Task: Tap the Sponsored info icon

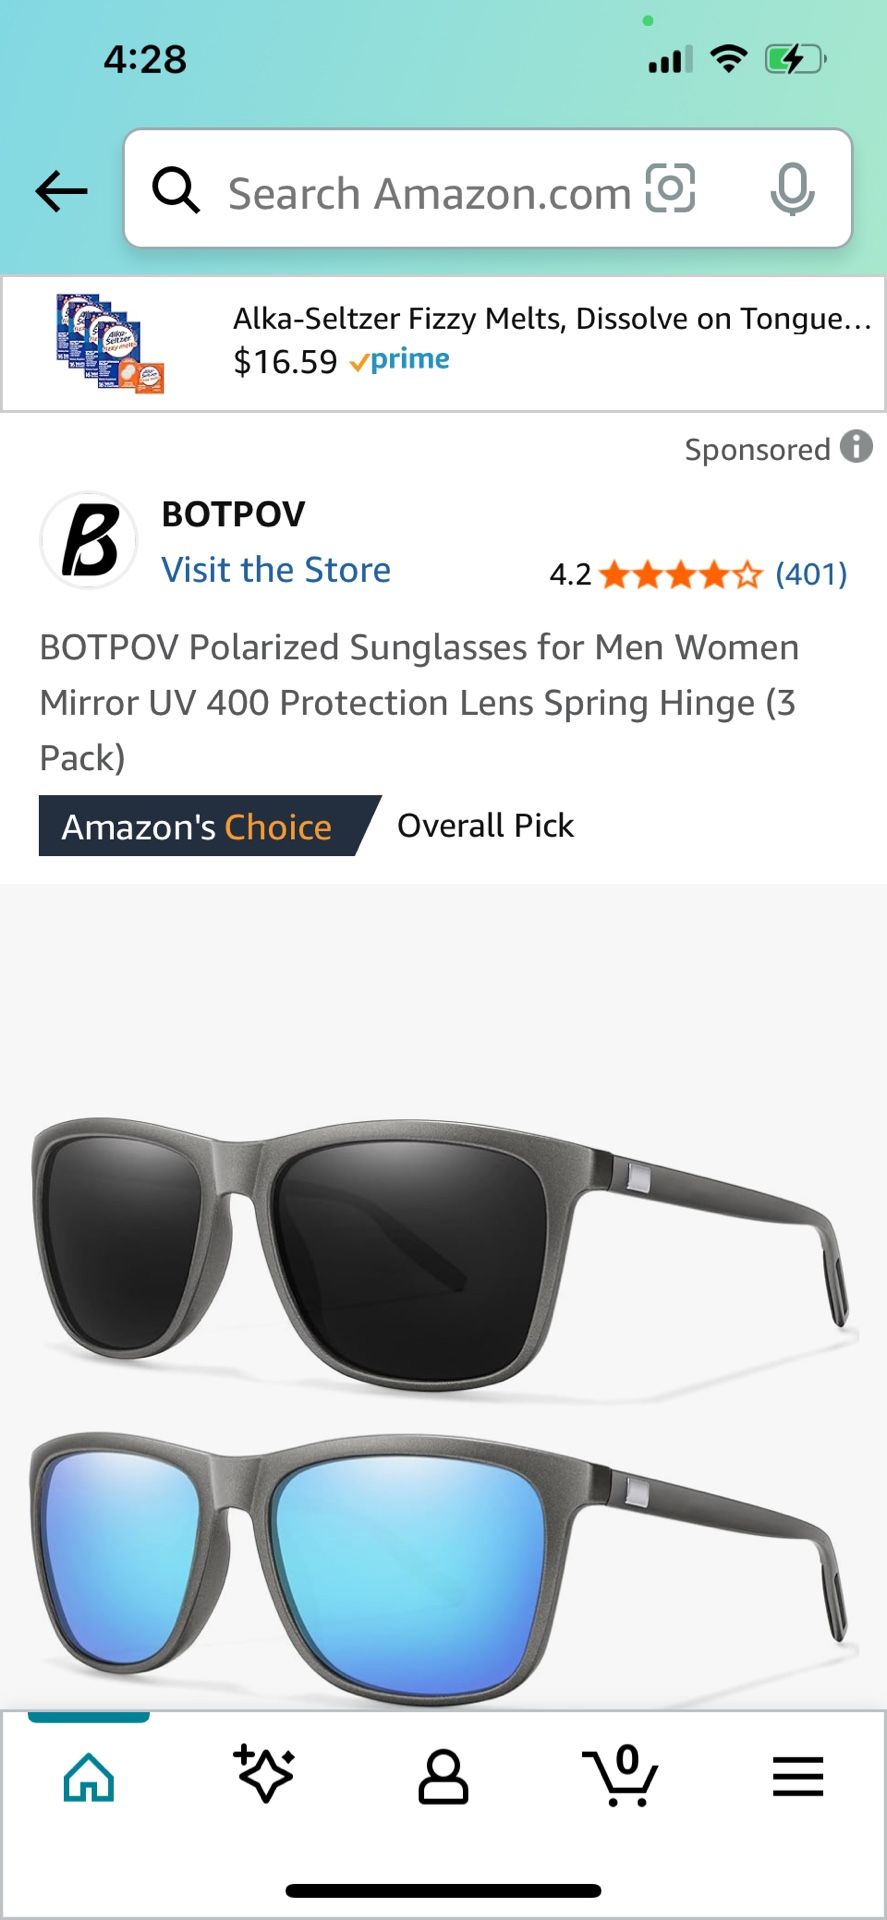Action: tap(856, 447)
